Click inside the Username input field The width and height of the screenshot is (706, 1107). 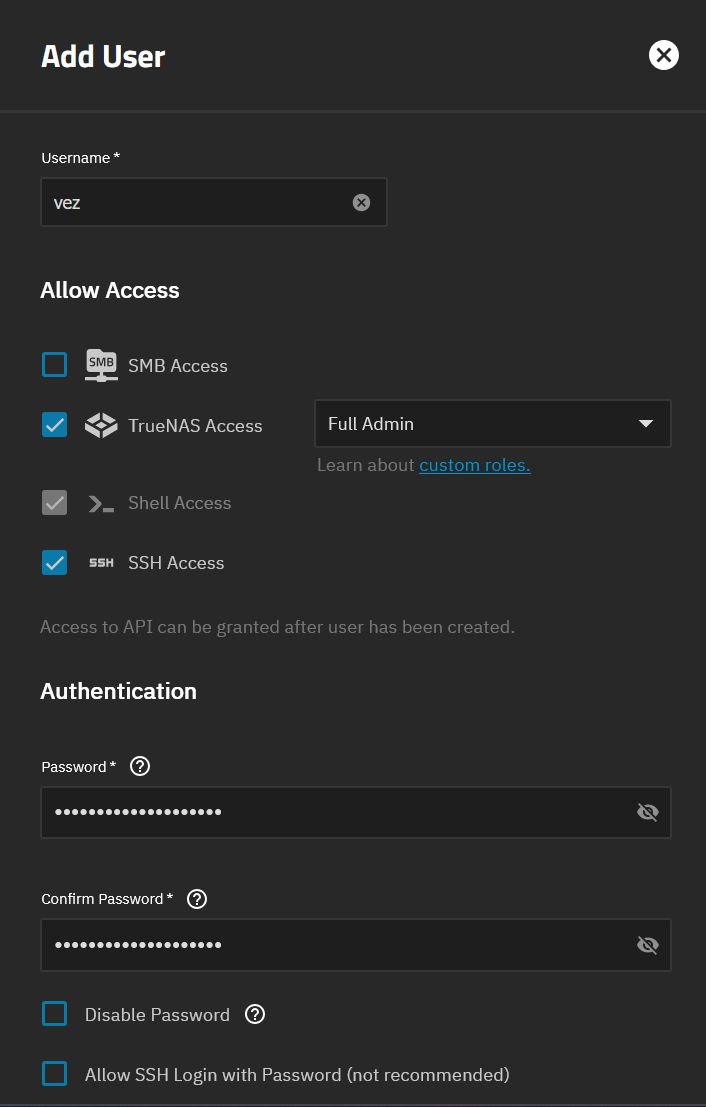coord(195,203)
